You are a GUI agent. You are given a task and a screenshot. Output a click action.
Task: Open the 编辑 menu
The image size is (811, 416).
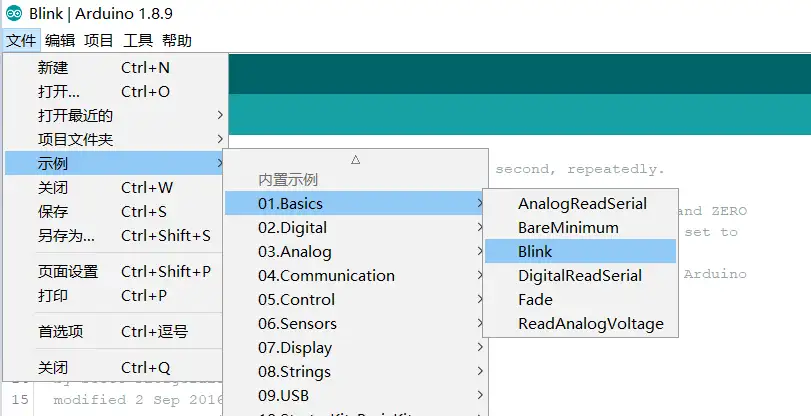[60, 41]
